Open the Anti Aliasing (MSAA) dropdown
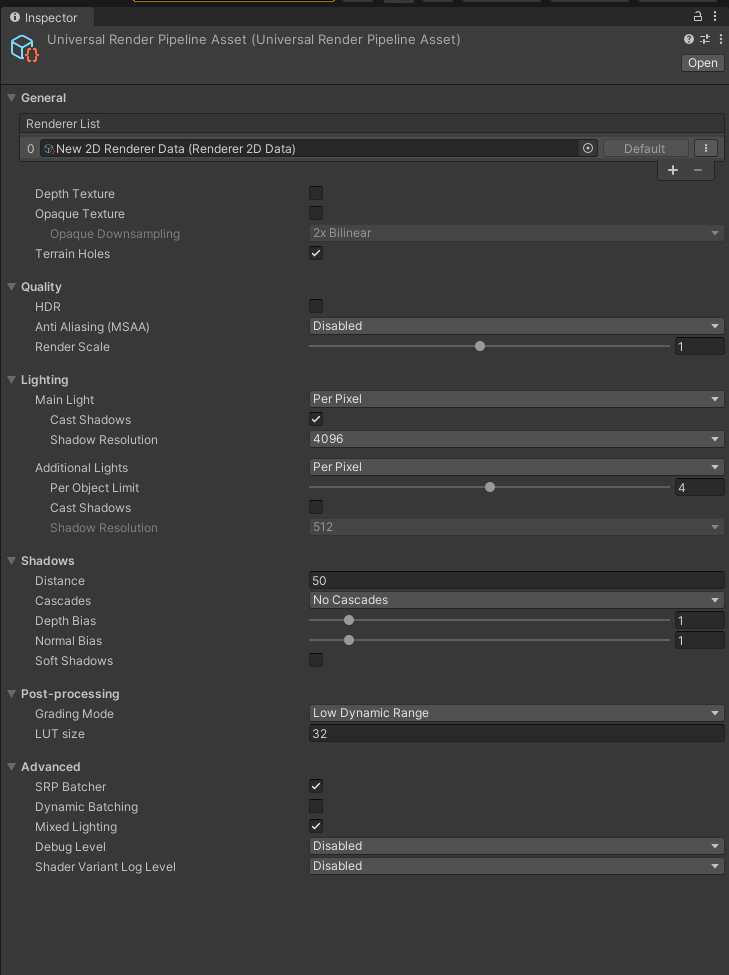The height and width of the screenshot is (975, 729). tap(516, 326)
